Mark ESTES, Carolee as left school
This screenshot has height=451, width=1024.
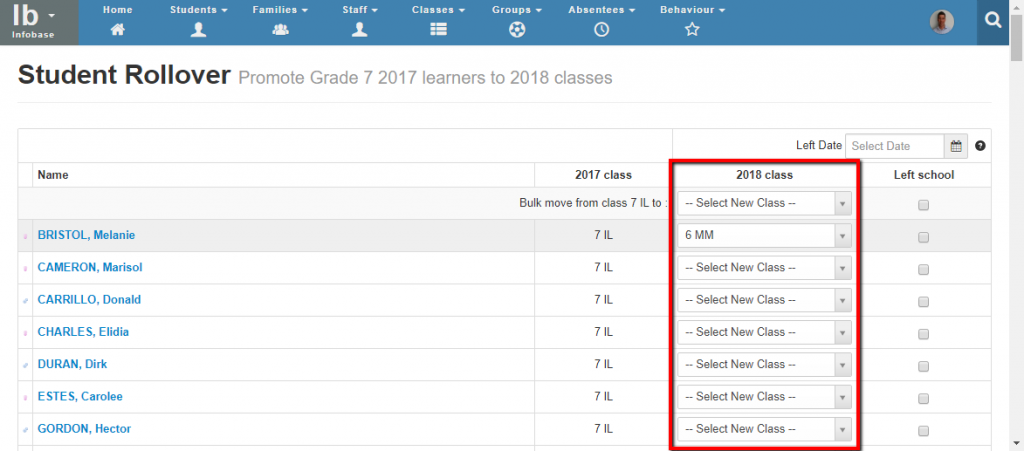coord(923,399)
